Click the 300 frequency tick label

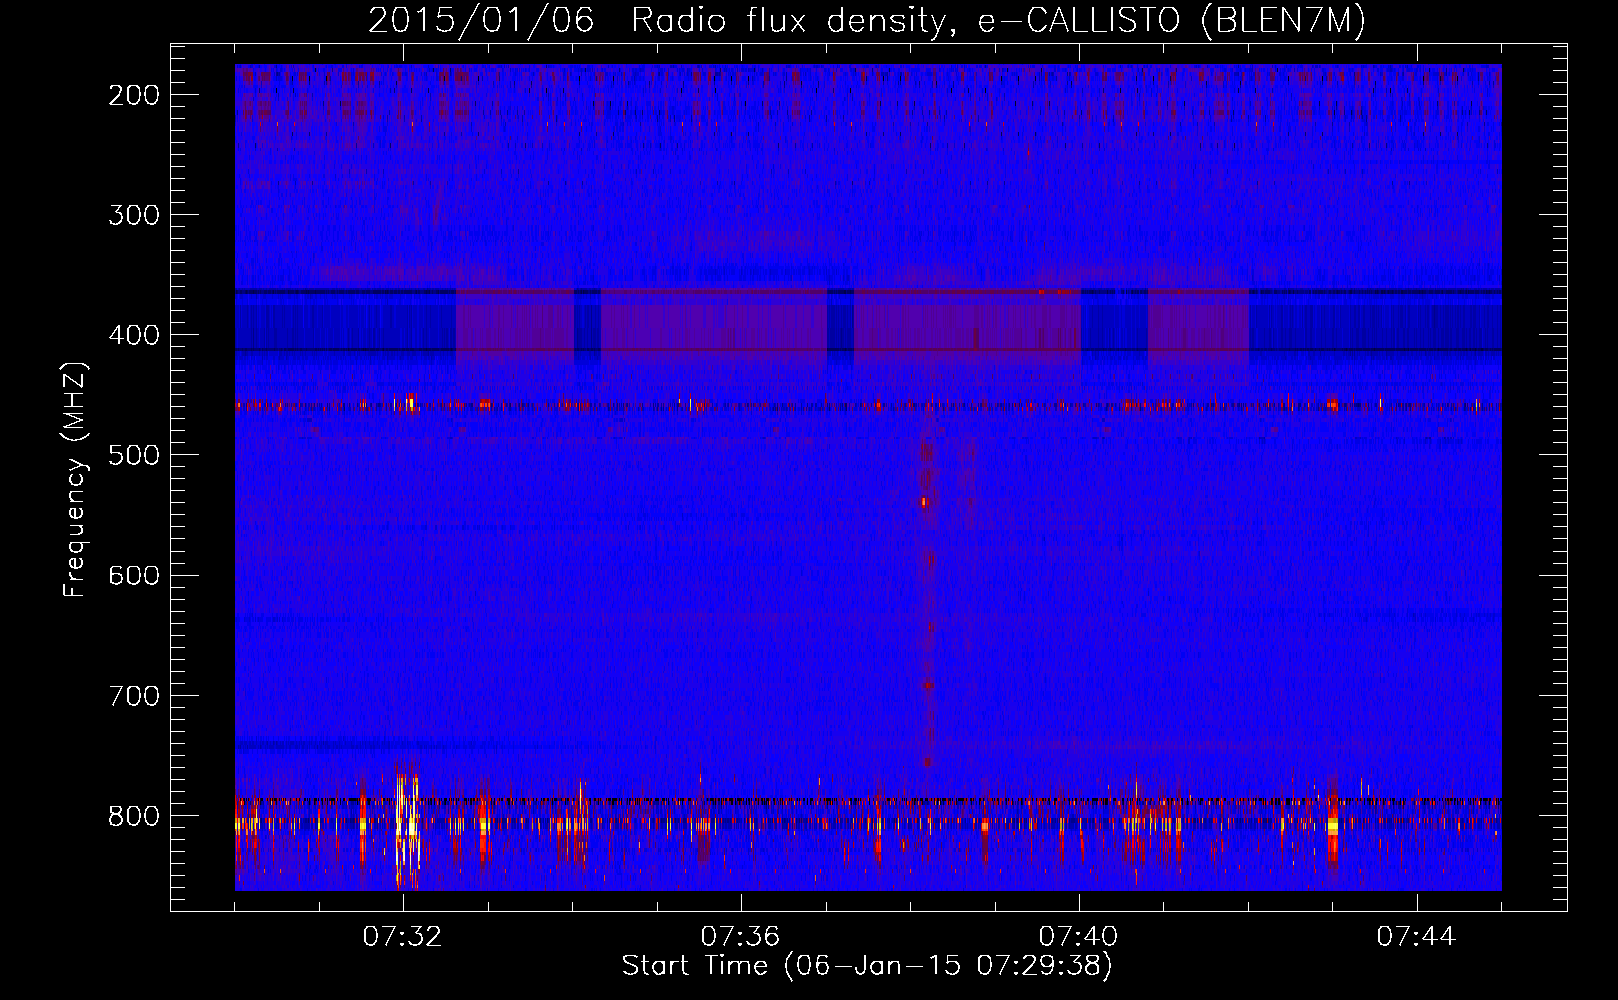tap(134, 215)
